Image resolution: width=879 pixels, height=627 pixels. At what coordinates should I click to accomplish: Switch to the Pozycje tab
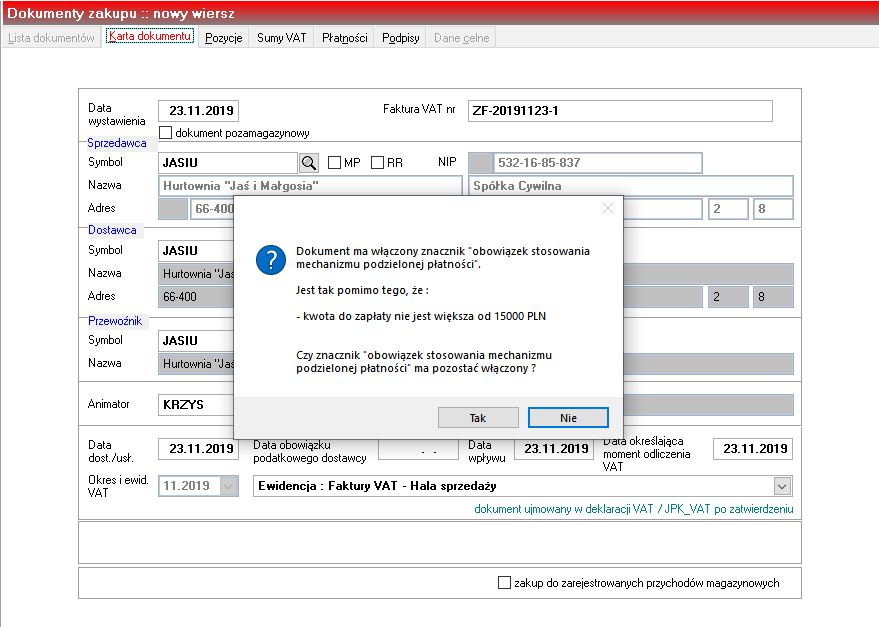tap(224, 38)
